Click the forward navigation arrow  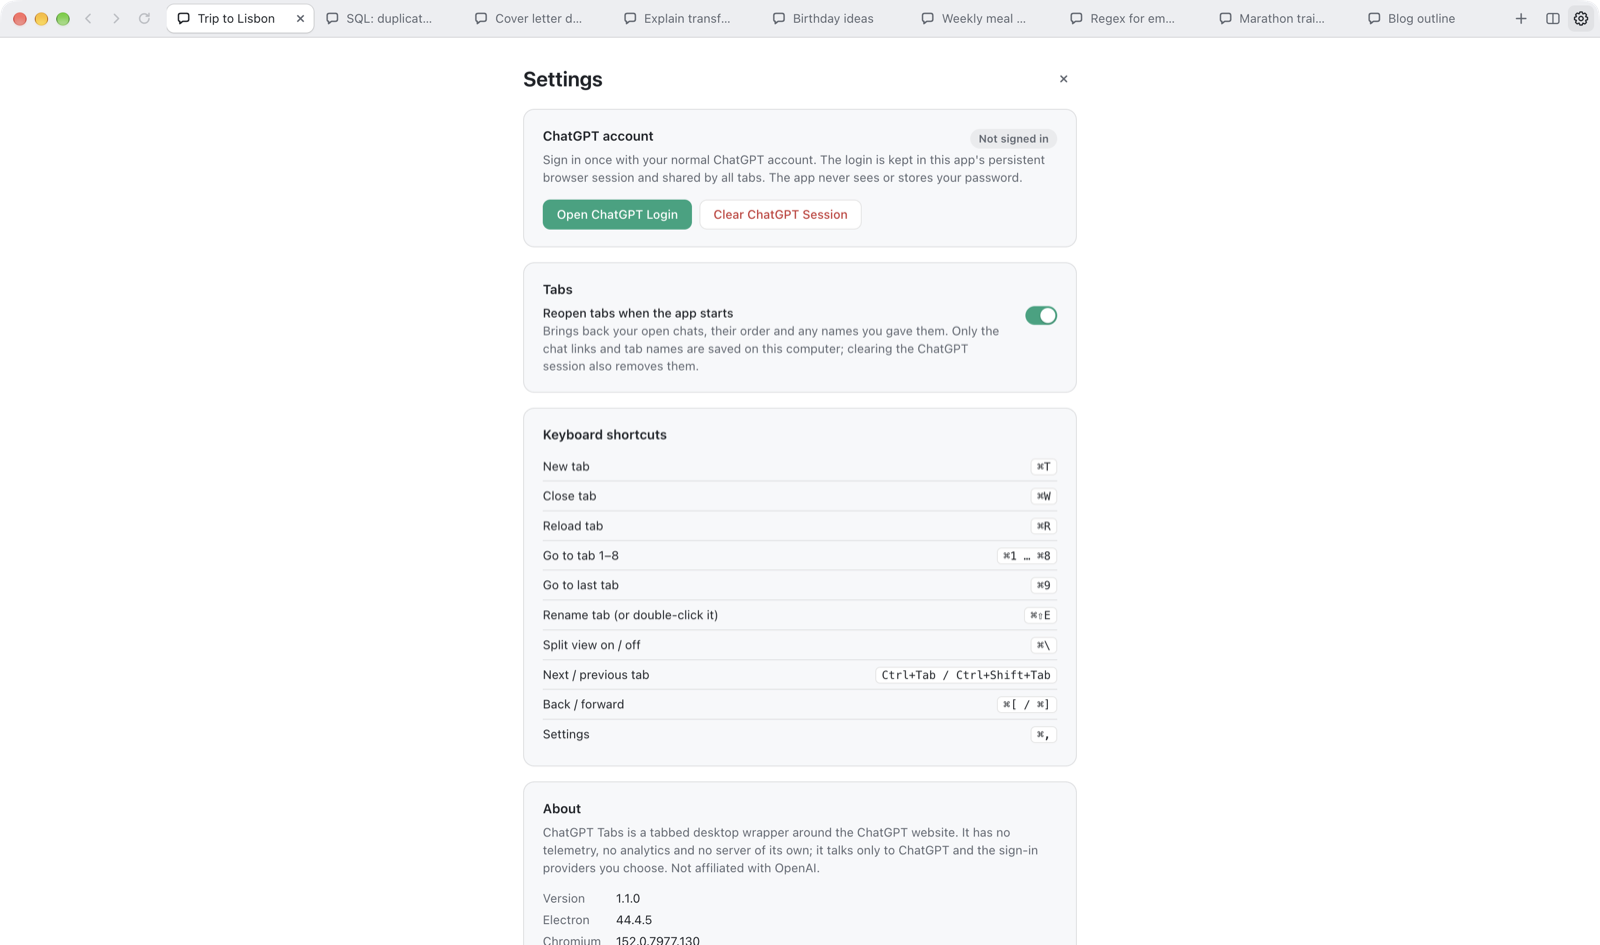(x=116, y=19)
